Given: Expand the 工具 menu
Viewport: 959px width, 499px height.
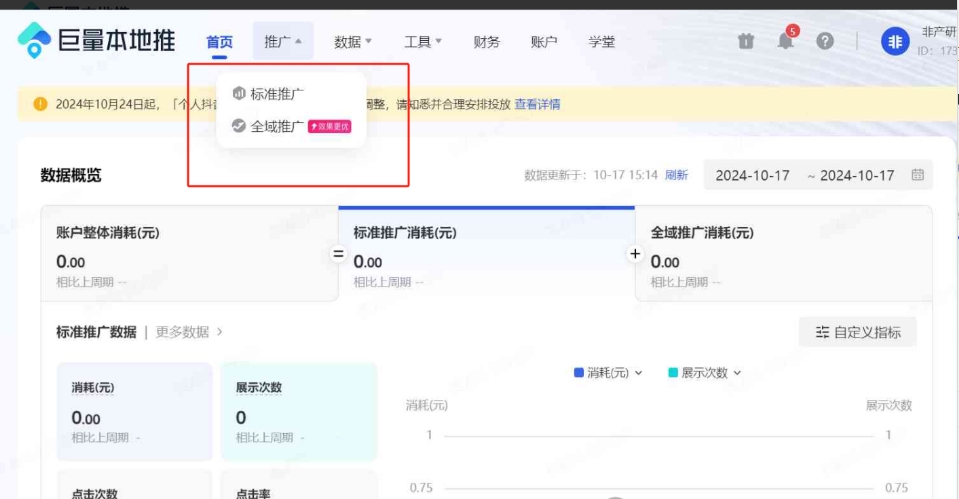Looking at the screenshot, I should coord(423,42).
